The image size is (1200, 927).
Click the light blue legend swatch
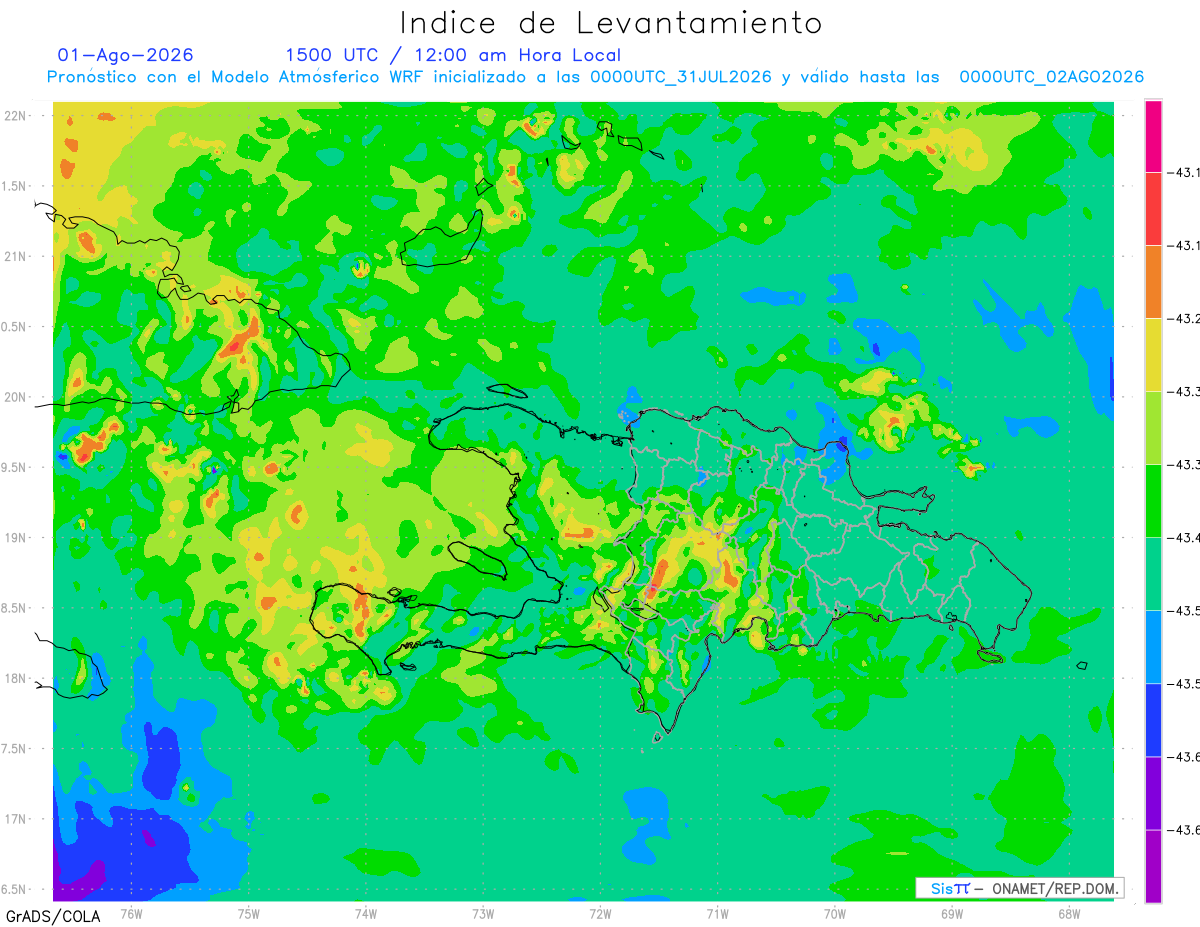tap(1153, 647)
